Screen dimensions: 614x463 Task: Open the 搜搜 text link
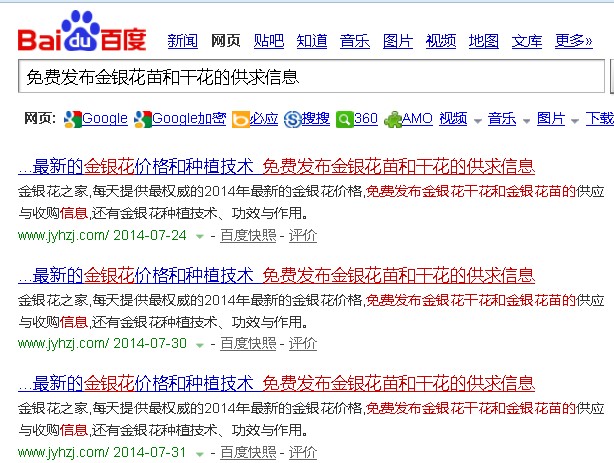[x=315, y=118]
